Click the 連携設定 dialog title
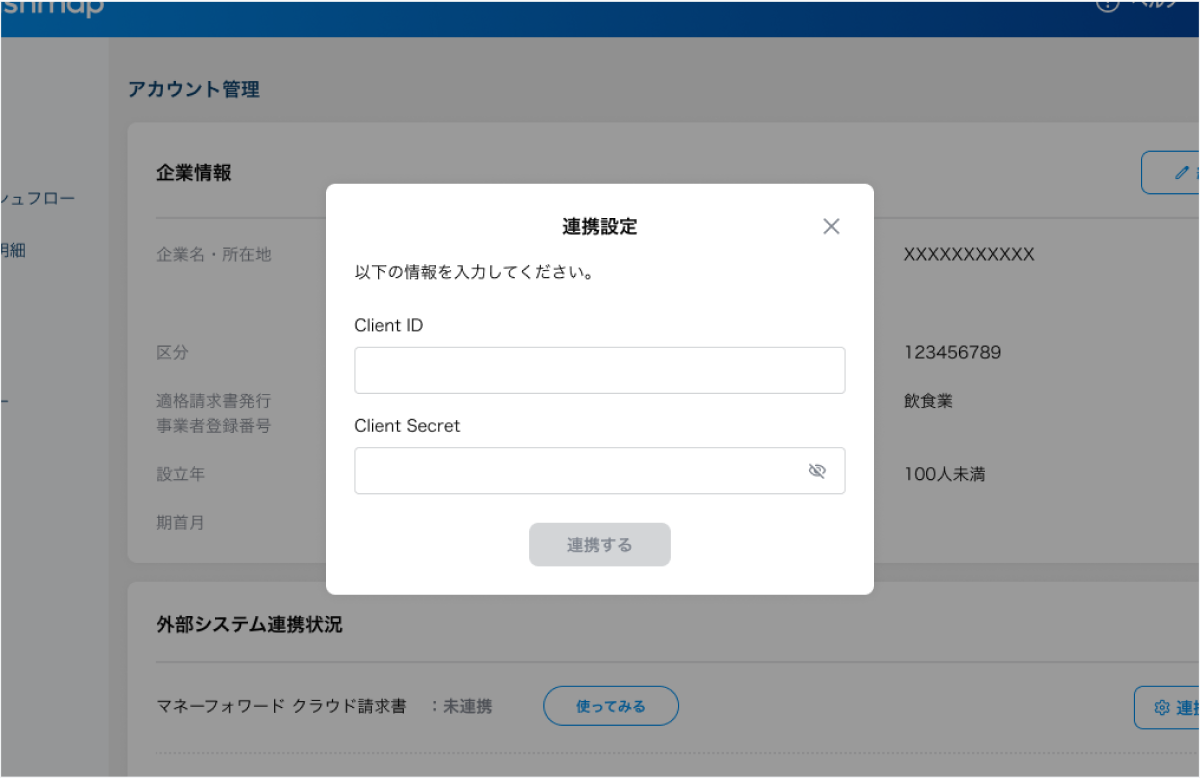1200x778 pixels. coord(599,227)
